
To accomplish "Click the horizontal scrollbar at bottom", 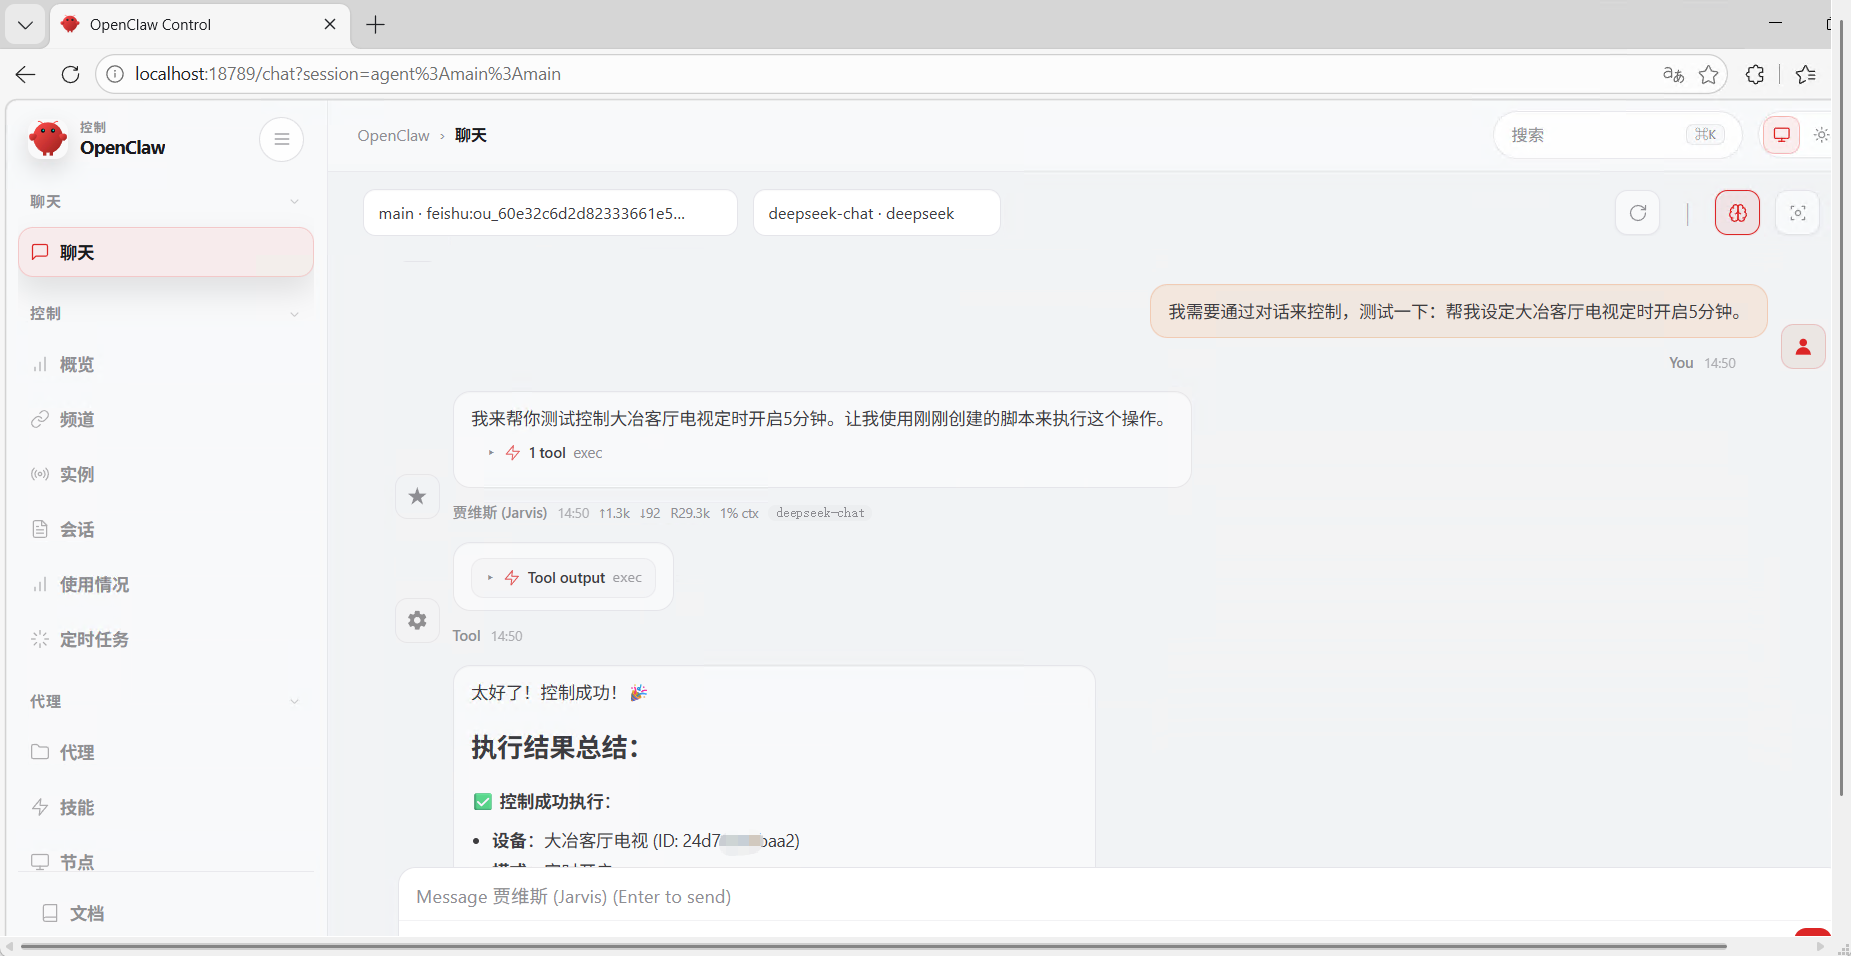I will point(873,946).
